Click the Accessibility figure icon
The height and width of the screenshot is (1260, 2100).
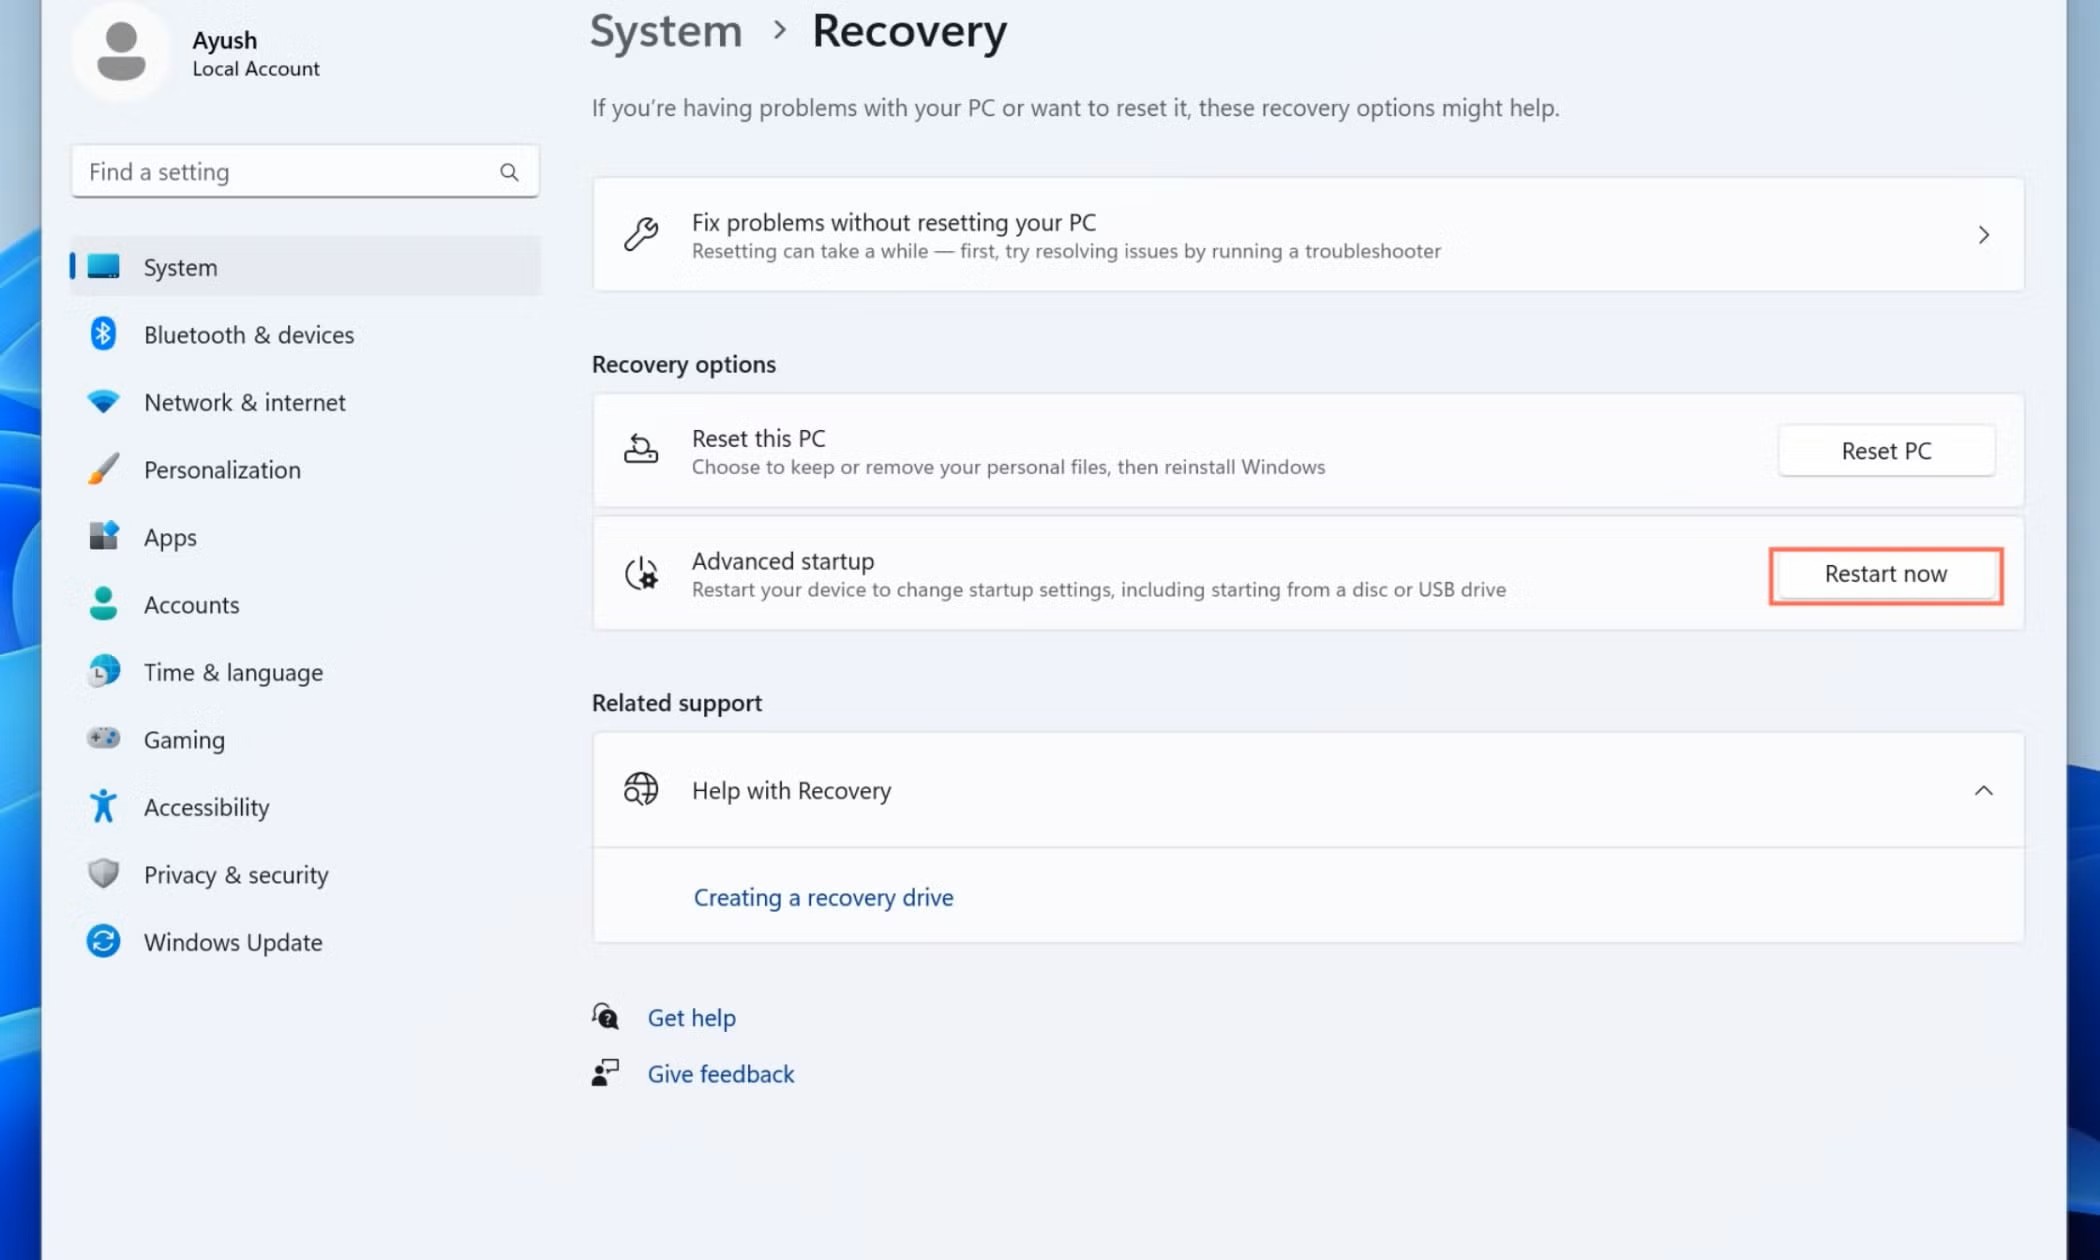pyautogui.click(x=103, y=806)
